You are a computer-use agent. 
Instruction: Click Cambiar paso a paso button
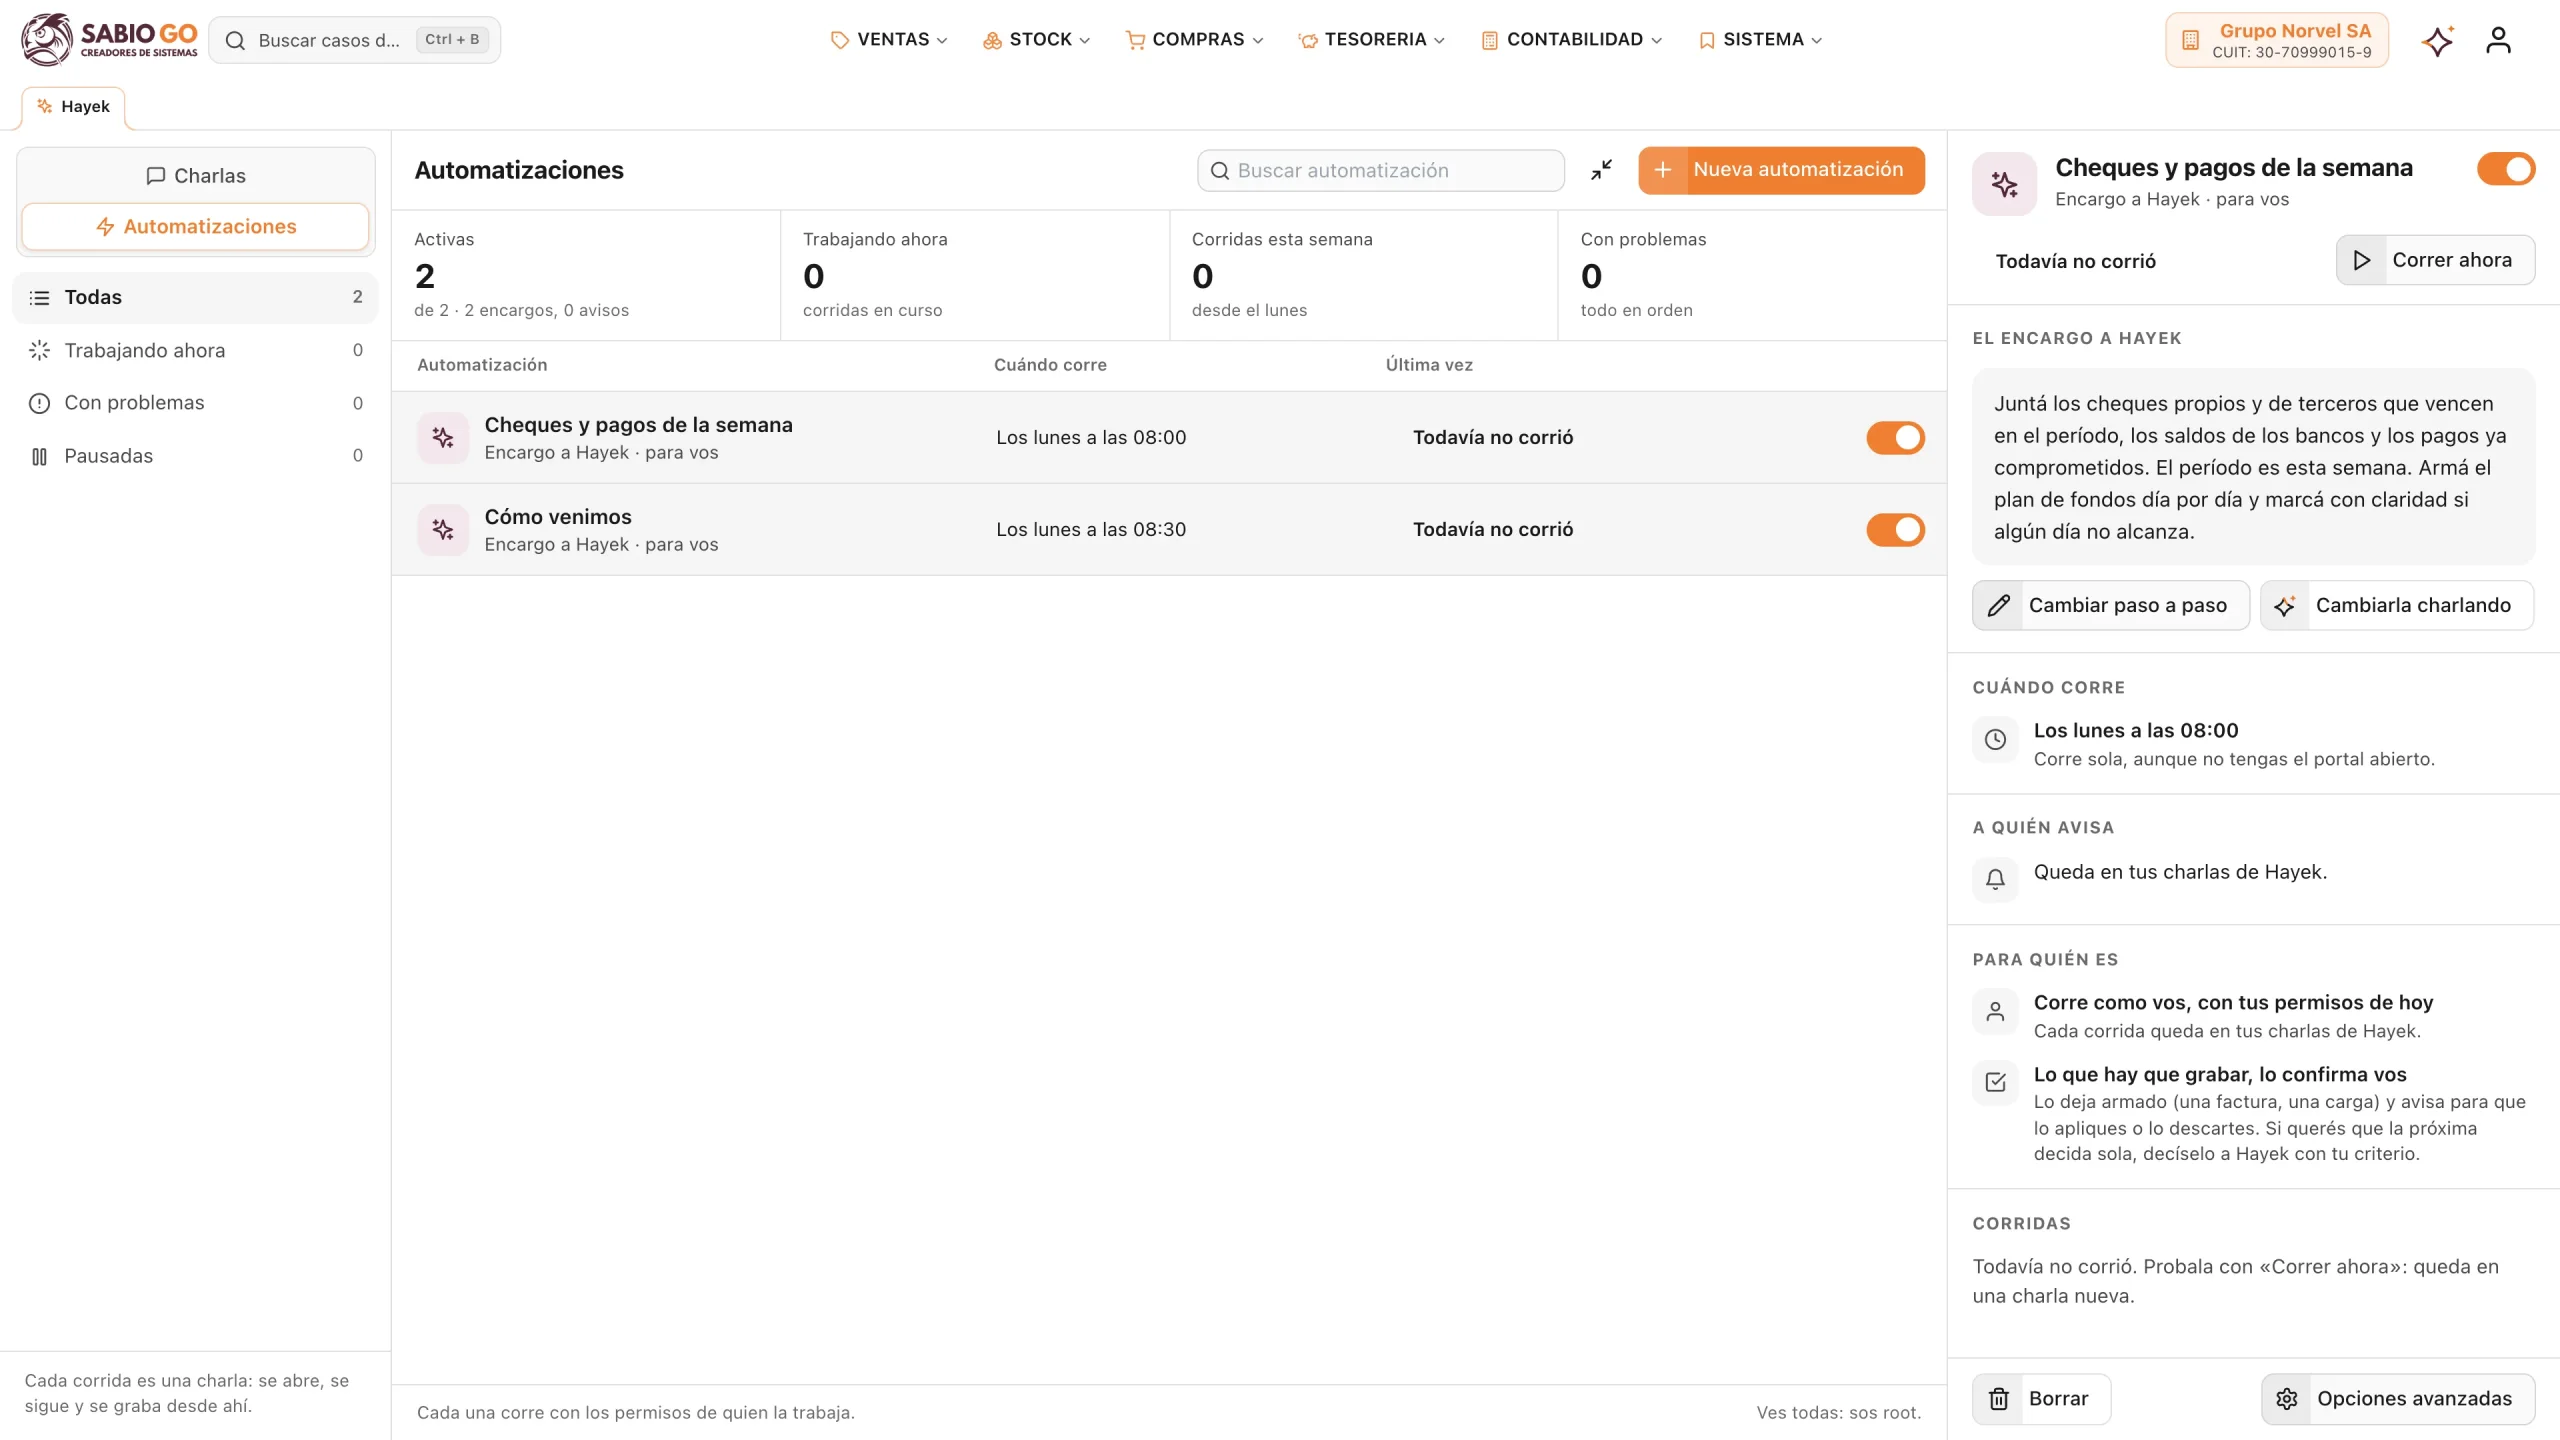coord(2110,605)
